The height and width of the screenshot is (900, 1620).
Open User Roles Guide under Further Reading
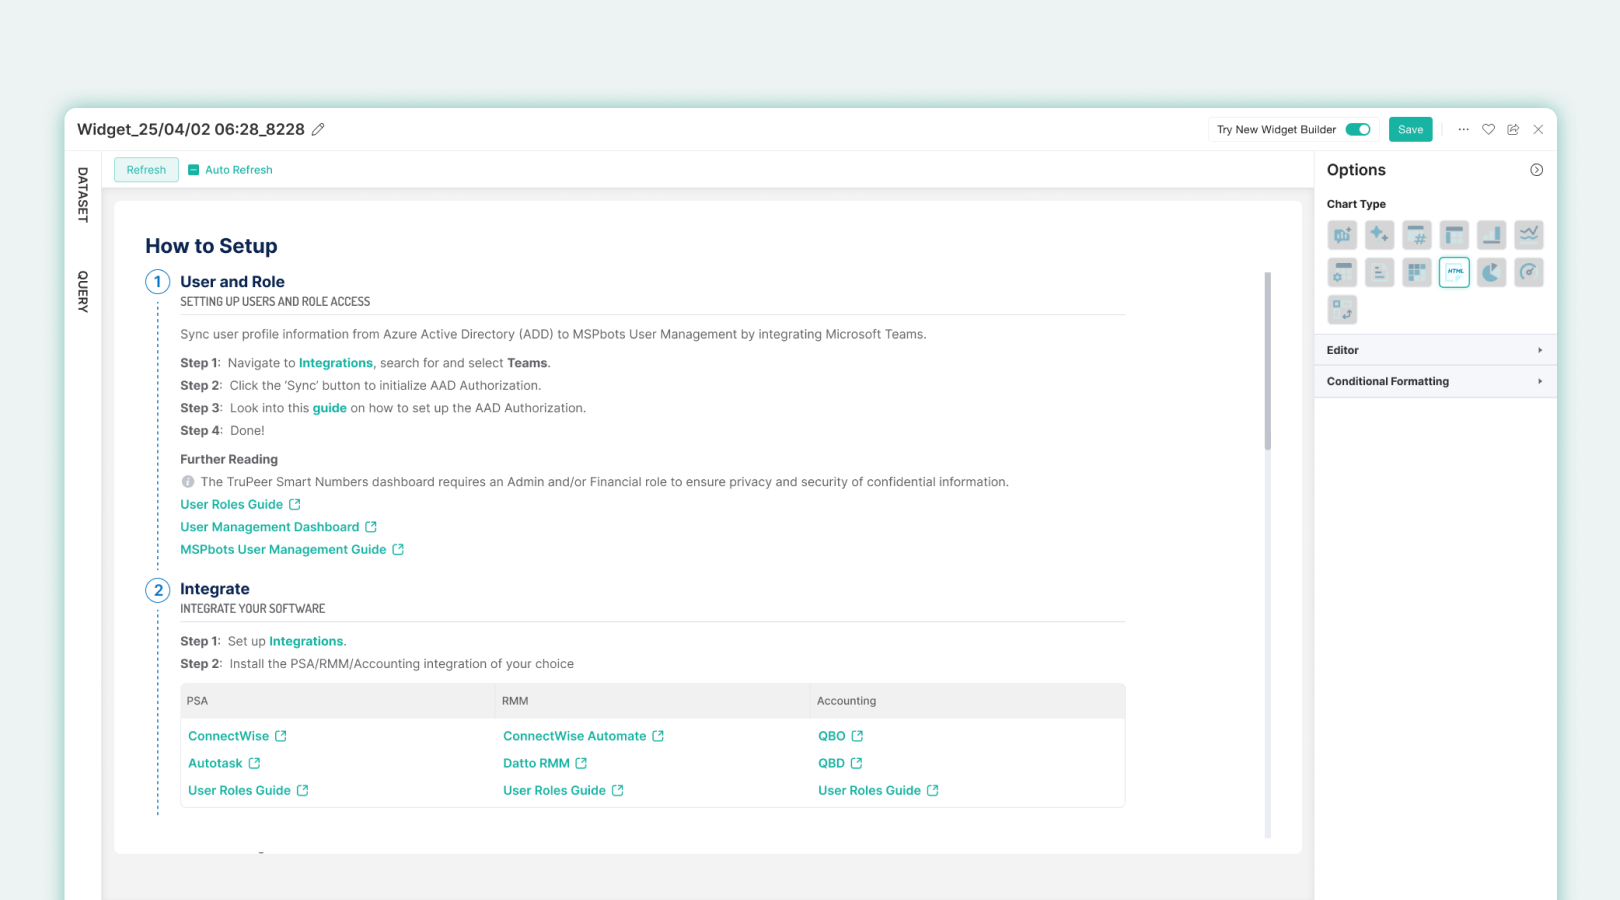pyautogui.click(x=231, y=504)
